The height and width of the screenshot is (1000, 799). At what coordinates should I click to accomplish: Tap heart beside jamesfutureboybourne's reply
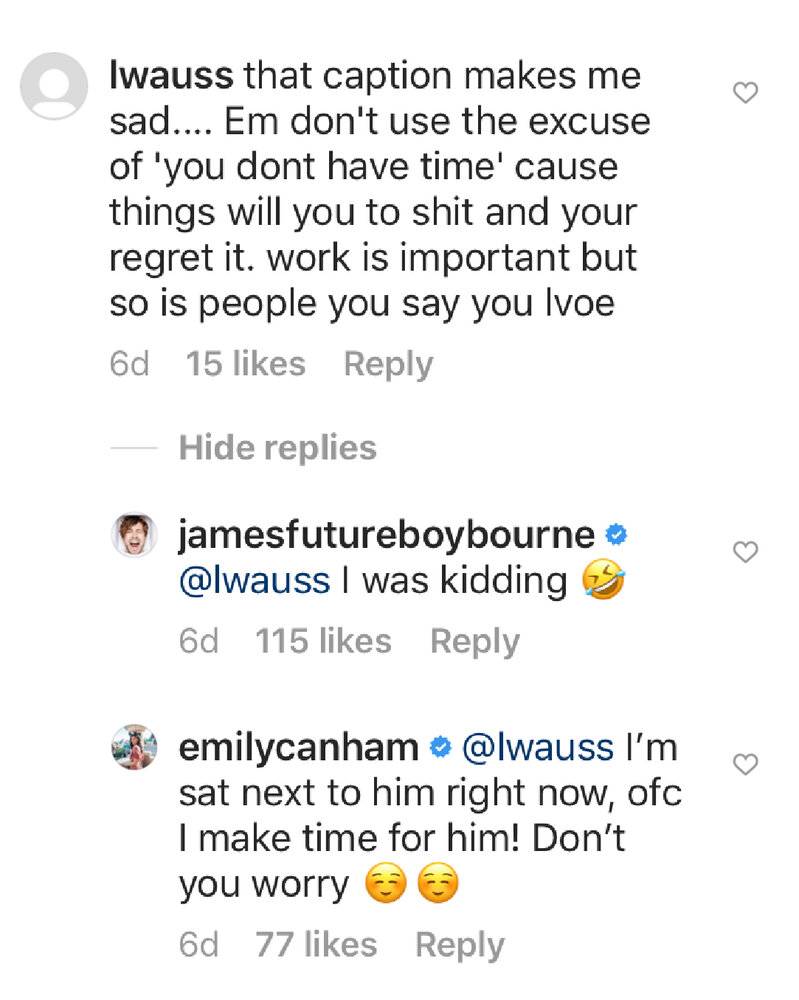pos(745,552)
